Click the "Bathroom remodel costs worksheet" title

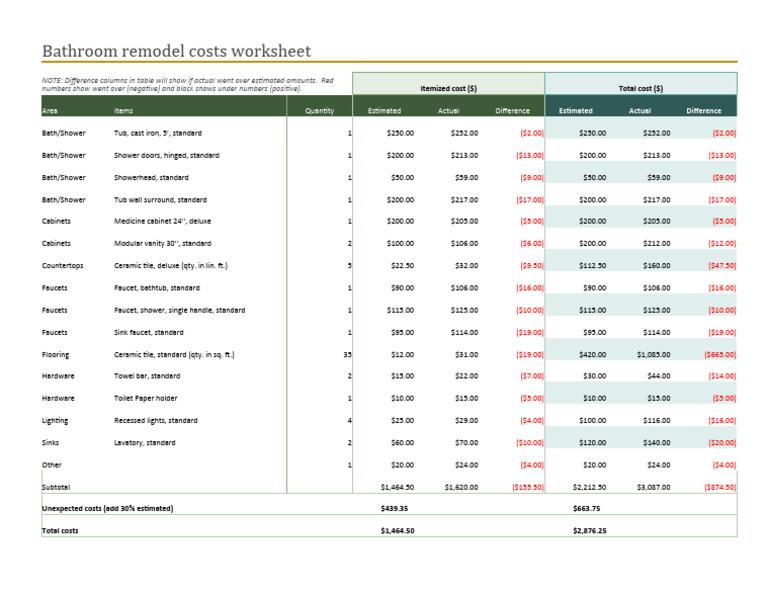(x=176, y=51)
